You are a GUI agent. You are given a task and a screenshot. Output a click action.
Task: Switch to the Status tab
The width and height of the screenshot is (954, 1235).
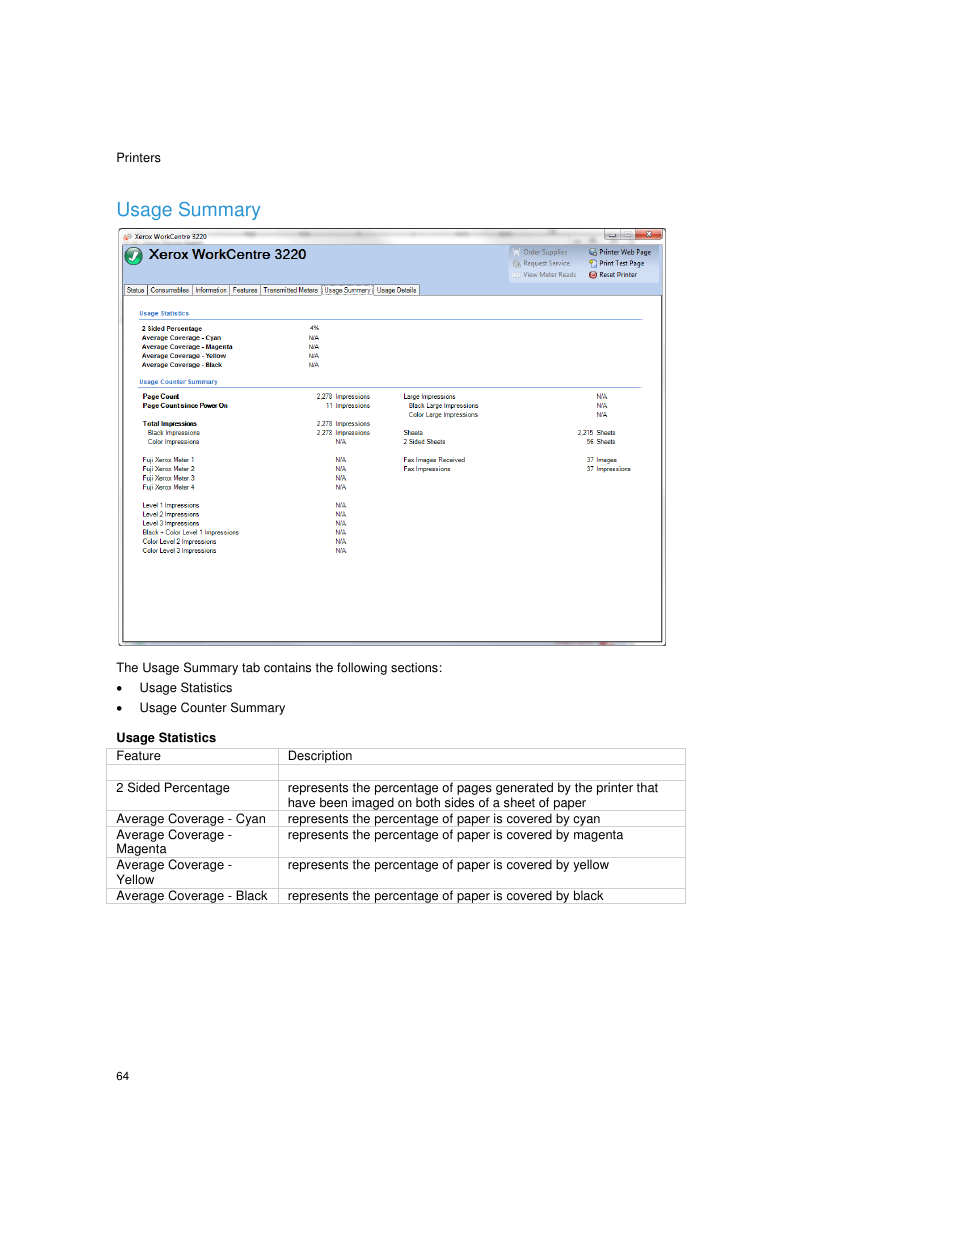(x=136, y=290)
